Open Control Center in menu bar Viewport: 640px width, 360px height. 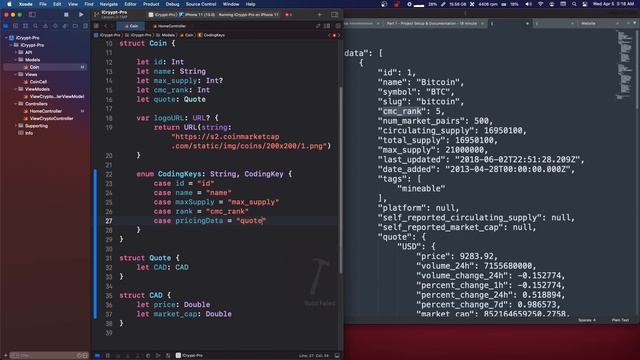click(x=585, y=4)
